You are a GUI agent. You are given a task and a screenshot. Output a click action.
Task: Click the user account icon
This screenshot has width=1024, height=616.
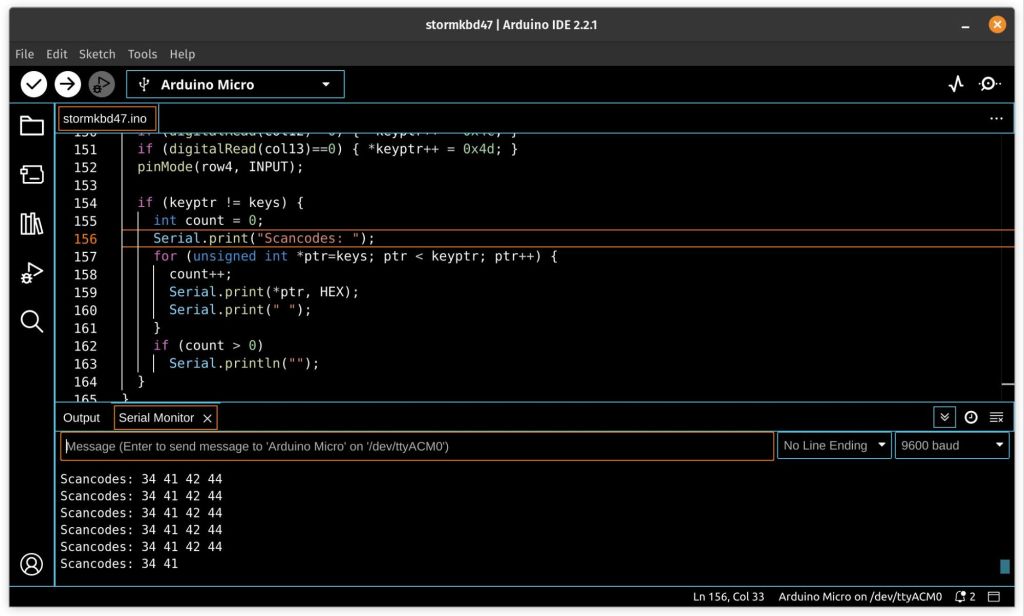point(32,564)
